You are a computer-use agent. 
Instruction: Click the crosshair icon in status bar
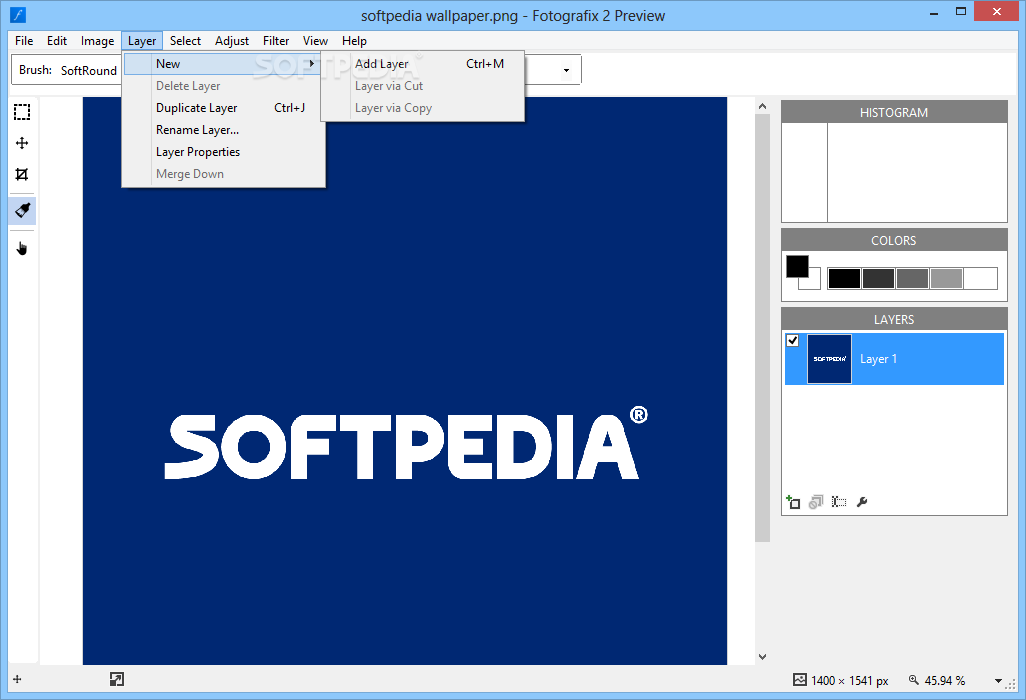pos(18,680)
